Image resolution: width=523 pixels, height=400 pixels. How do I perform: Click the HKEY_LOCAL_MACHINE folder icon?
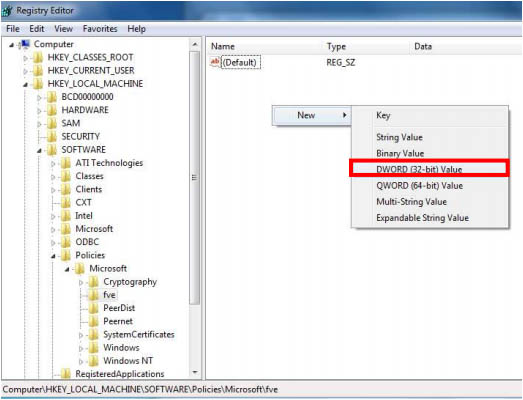pyautogui.click(x=38, y=84)
